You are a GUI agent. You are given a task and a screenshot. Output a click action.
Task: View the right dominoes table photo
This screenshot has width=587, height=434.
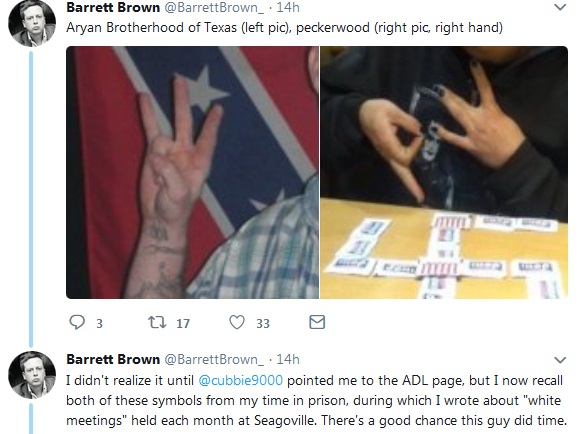444,172
